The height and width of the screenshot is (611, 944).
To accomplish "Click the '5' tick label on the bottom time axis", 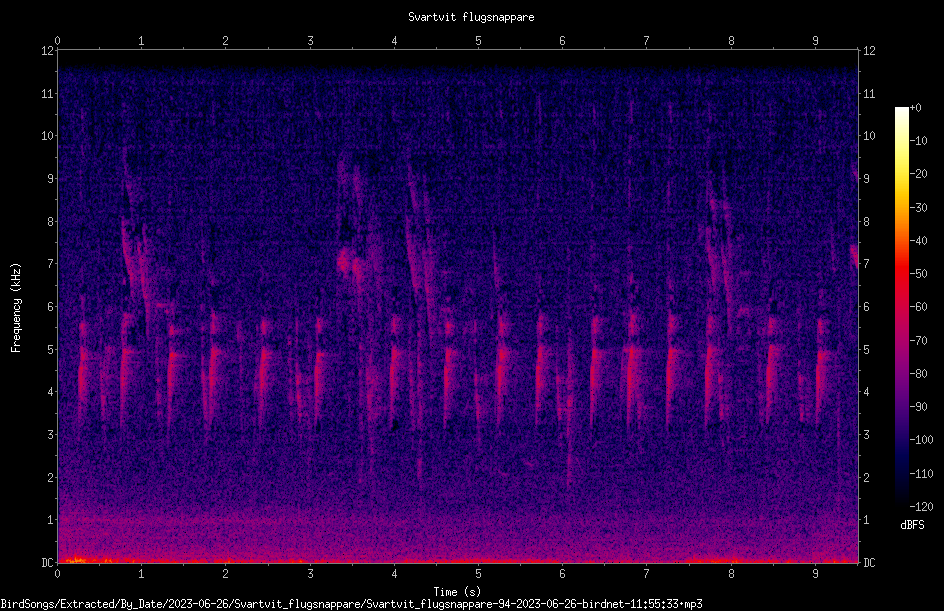I will (478, 574).
